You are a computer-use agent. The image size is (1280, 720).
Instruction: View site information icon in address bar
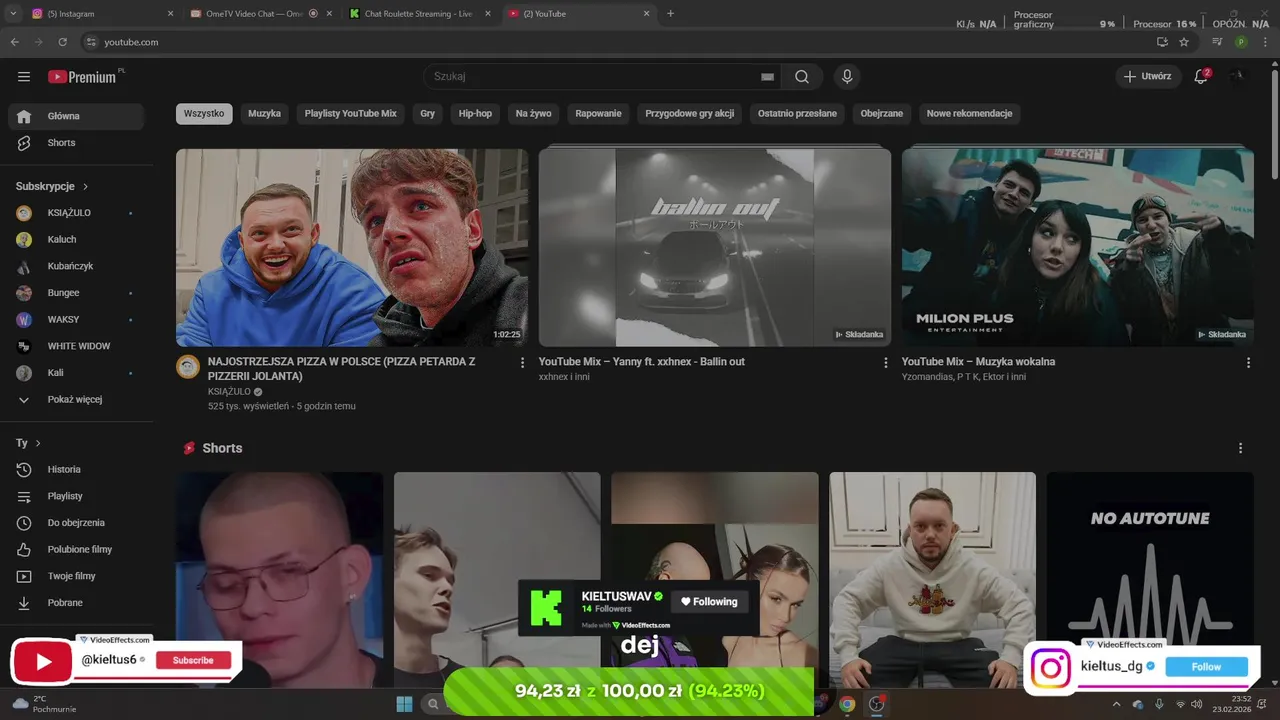point(91,42)
